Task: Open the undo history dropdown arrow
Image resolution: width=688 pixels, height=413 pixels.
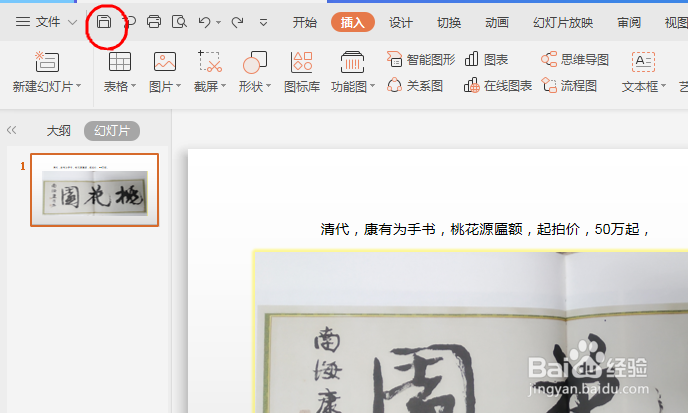Action: pos(219,22)
